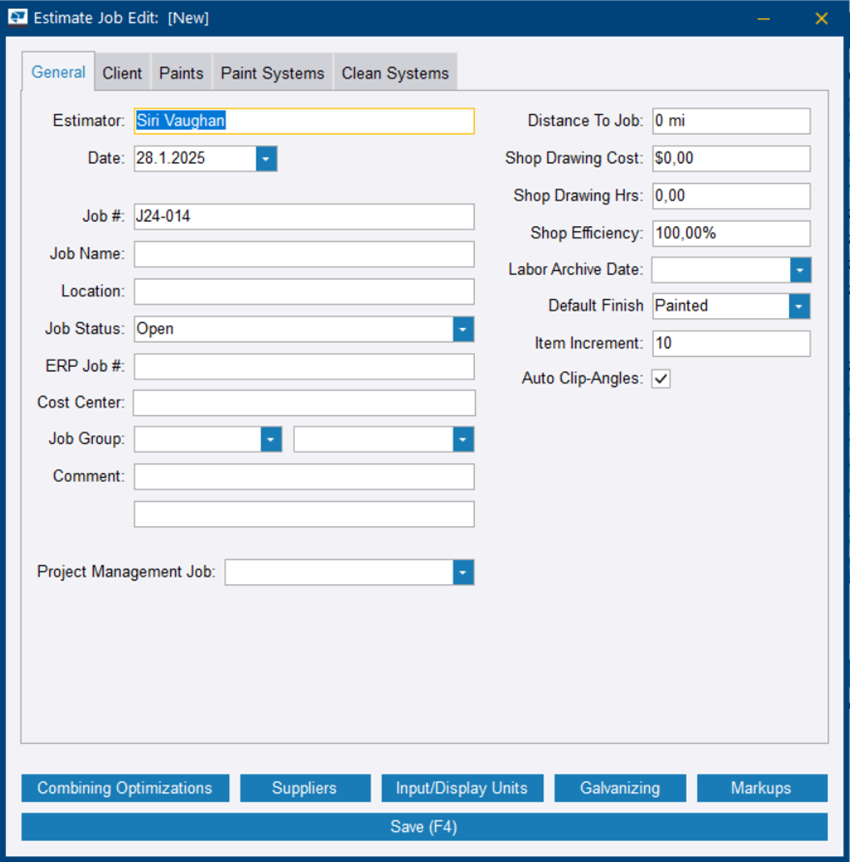The height and width of the screenshot is (862, 850).
Task: Click the Suppliers button
Action: pos(304,788)
